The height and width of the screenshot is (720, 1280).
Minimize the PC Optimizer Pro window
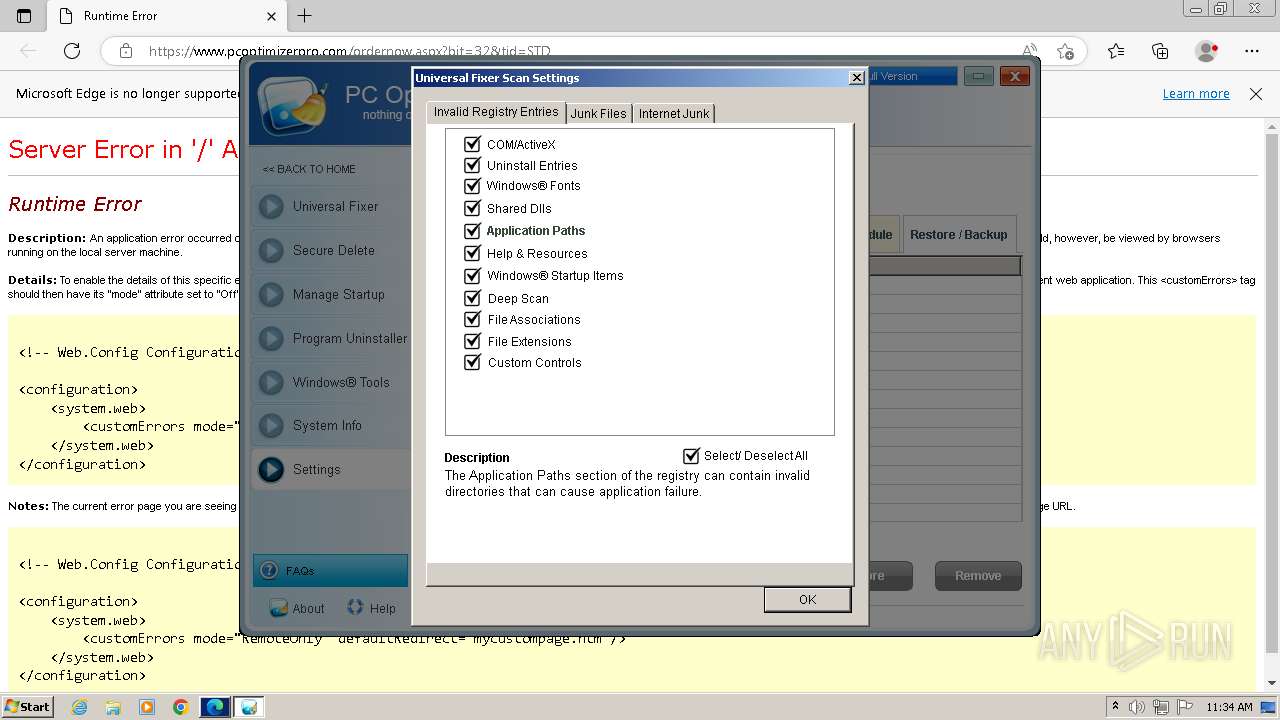[978, 76]
